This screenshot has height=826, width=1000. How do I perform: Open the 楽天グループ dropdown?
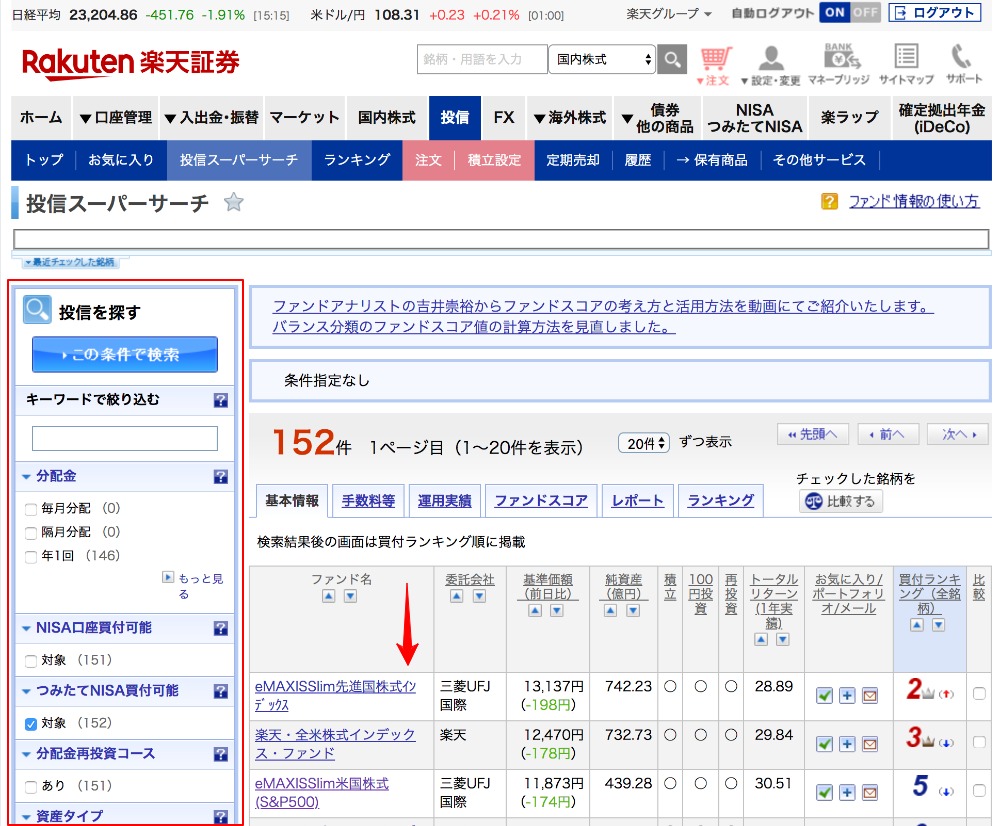point(669,13)
